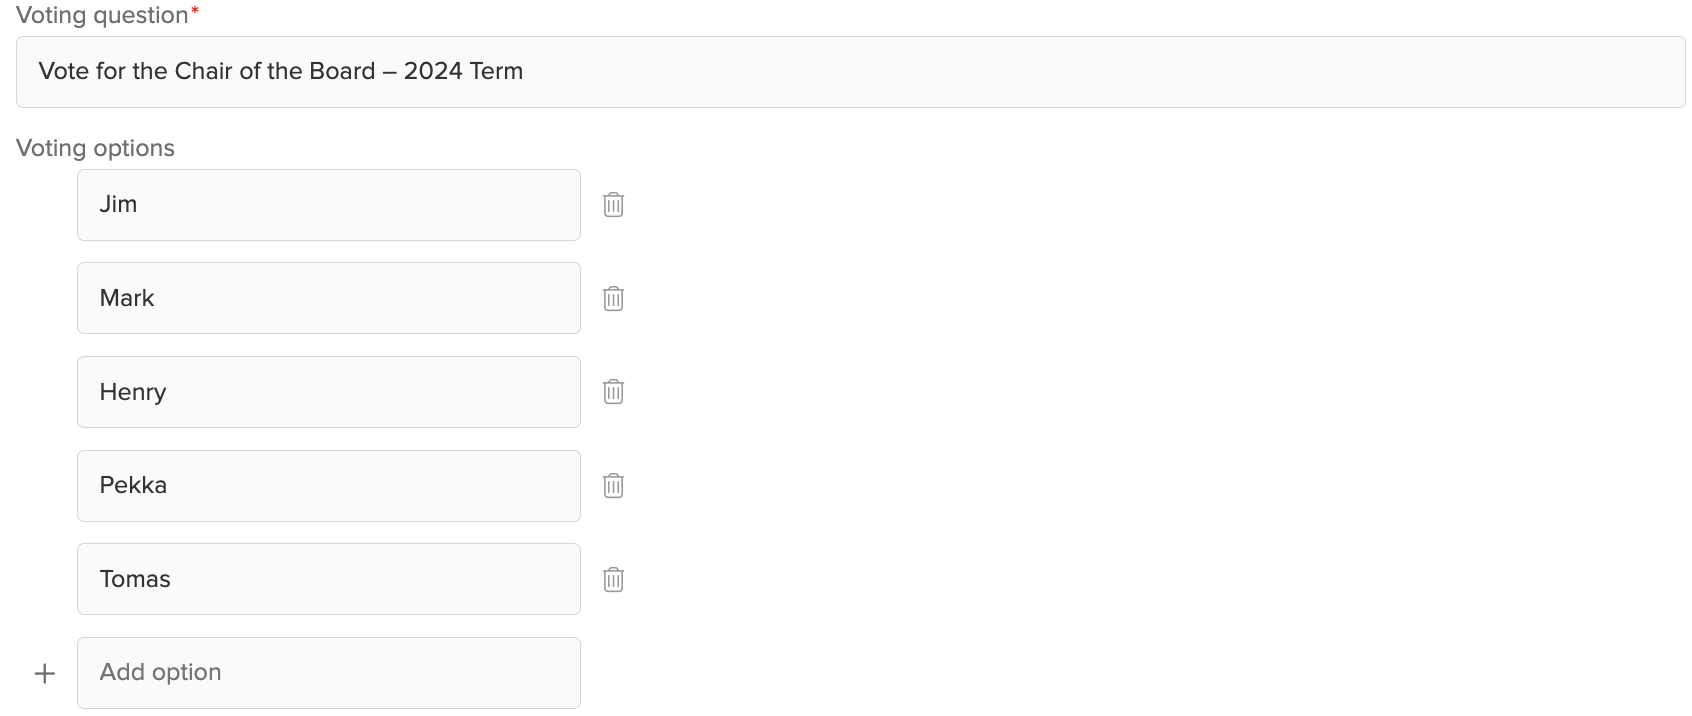Edit the Mark option field
1692x716 pixels.
point(328,298)
